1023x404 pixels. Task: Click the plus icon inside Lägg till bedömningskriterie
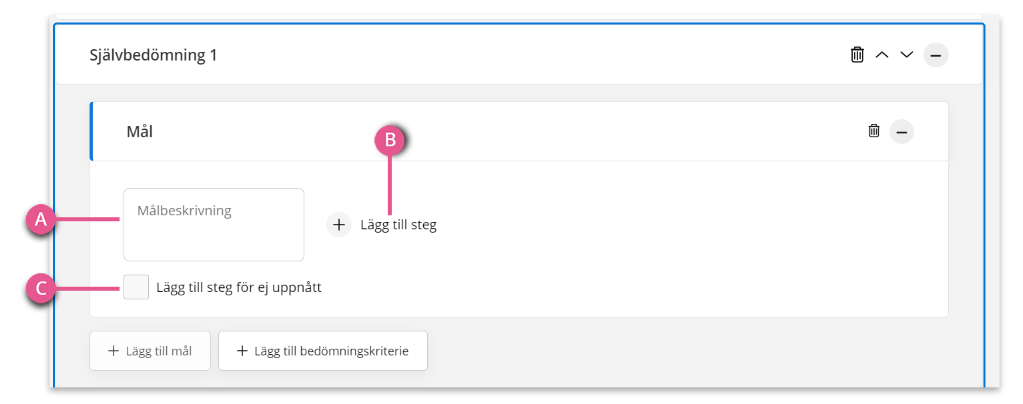click(242, 351)
